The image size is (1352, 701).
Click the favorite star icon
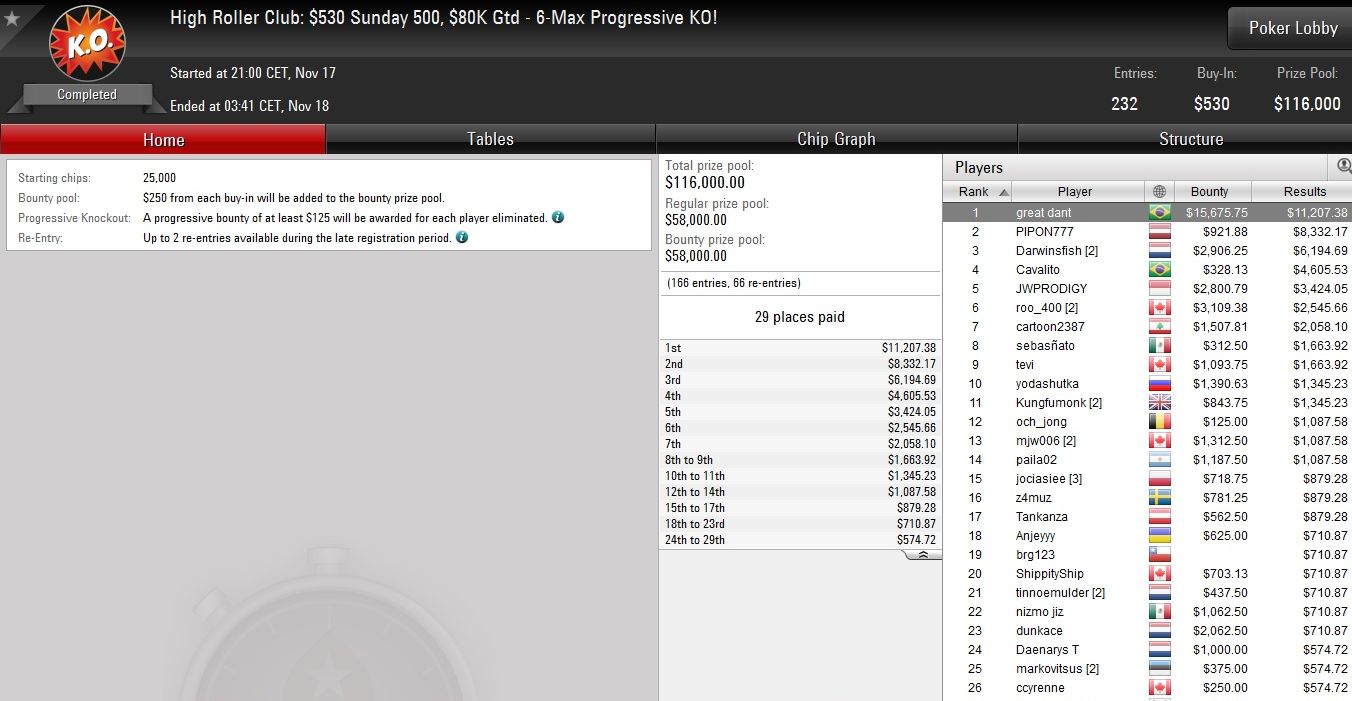coord(12,17)
